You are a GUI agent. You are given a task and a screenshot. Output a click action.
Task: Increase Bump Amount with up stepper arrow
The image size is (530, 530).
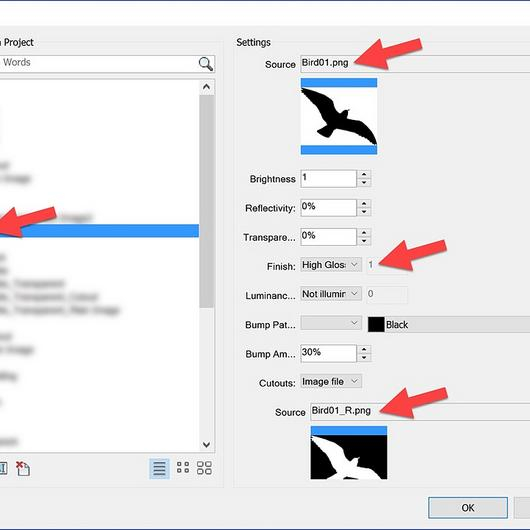point(364,349)
